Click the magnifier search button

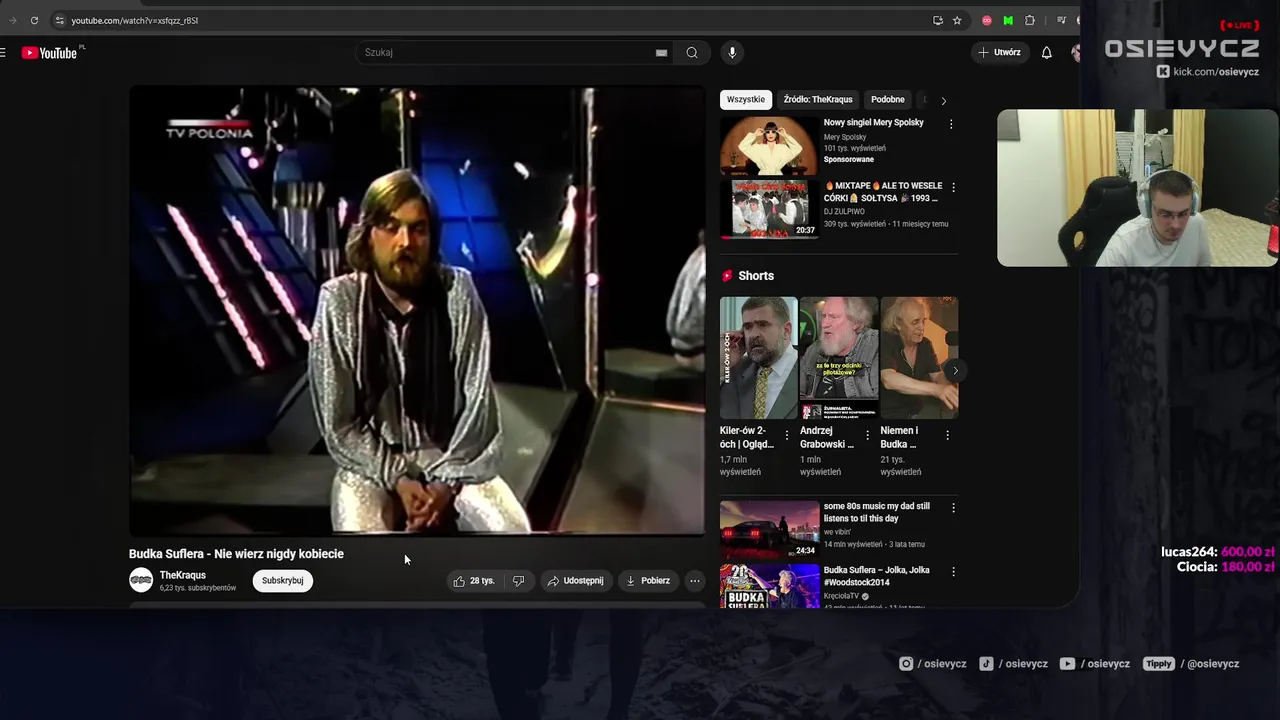click(x=692, y=53)
